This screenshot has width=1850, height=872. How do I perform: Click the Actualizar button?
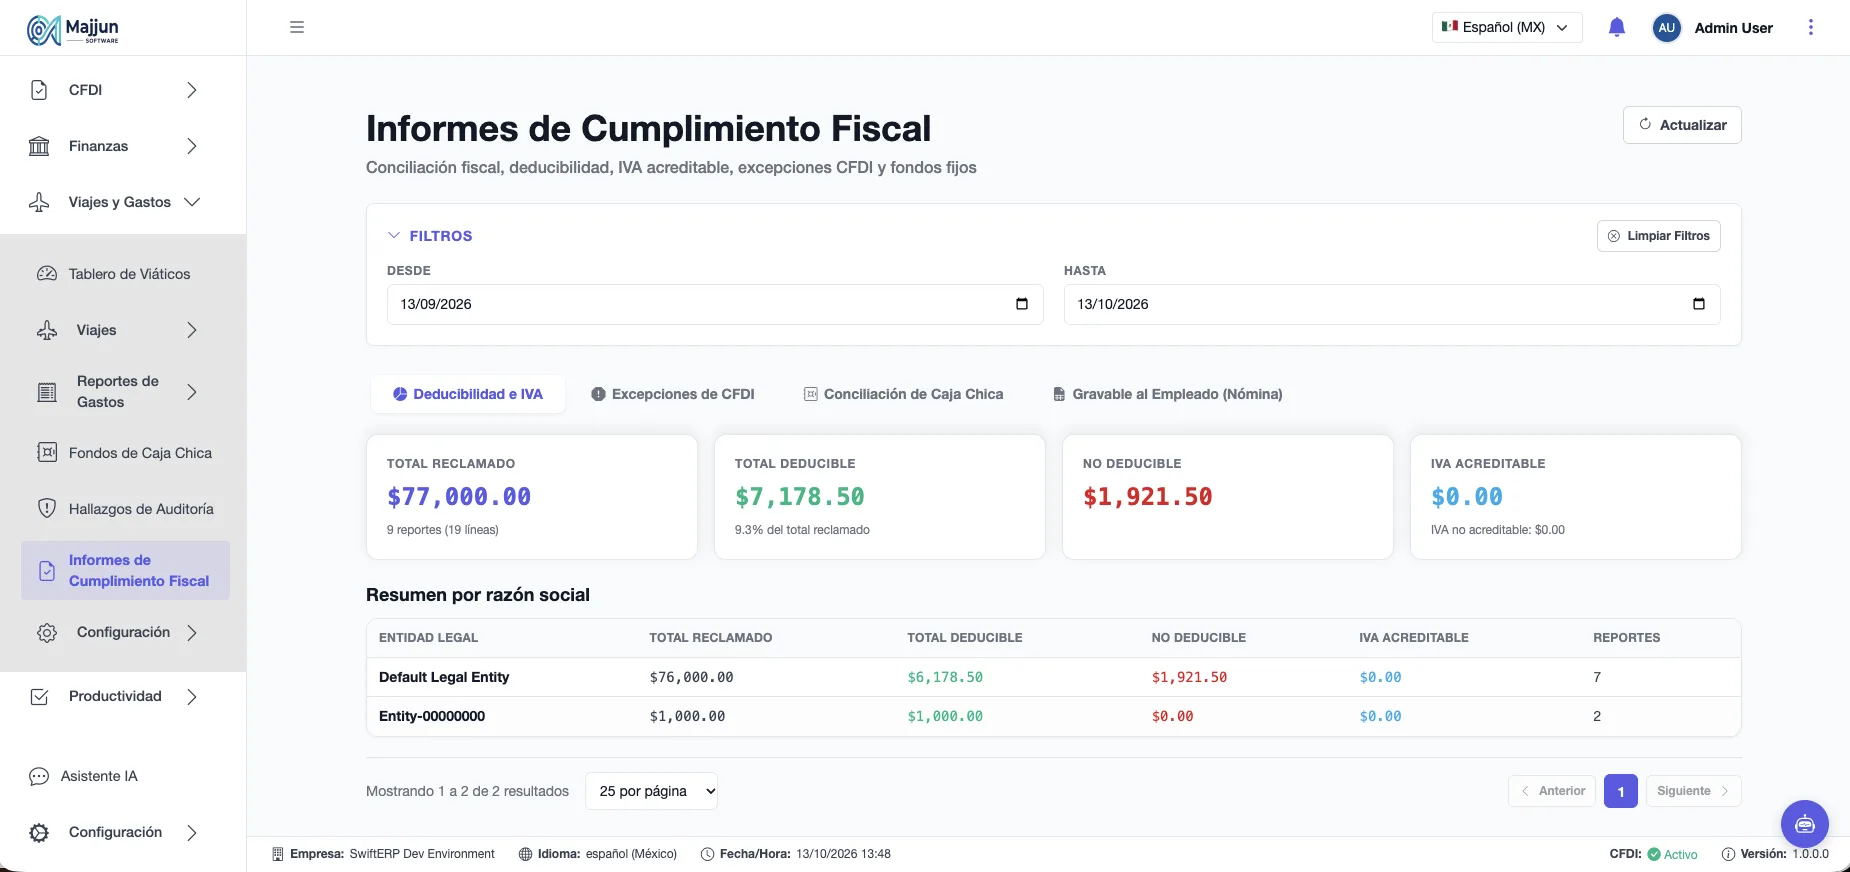pos(1682,125)
